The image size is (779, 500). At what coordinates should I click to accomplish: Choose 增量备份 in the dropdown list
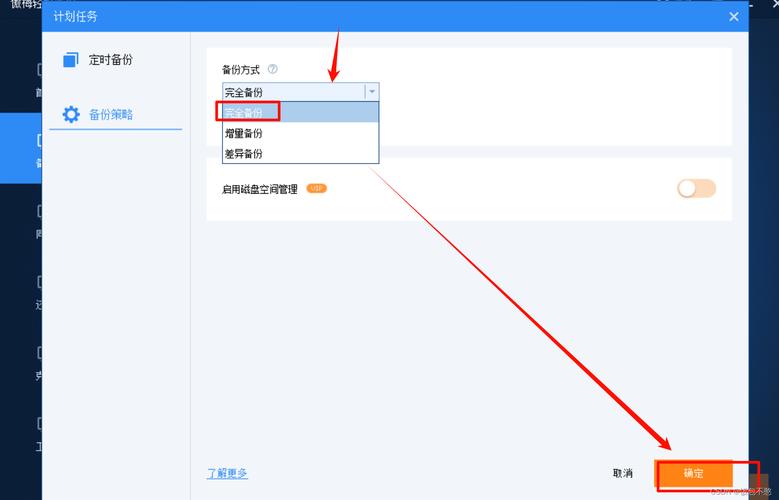(x=301, y=133)
